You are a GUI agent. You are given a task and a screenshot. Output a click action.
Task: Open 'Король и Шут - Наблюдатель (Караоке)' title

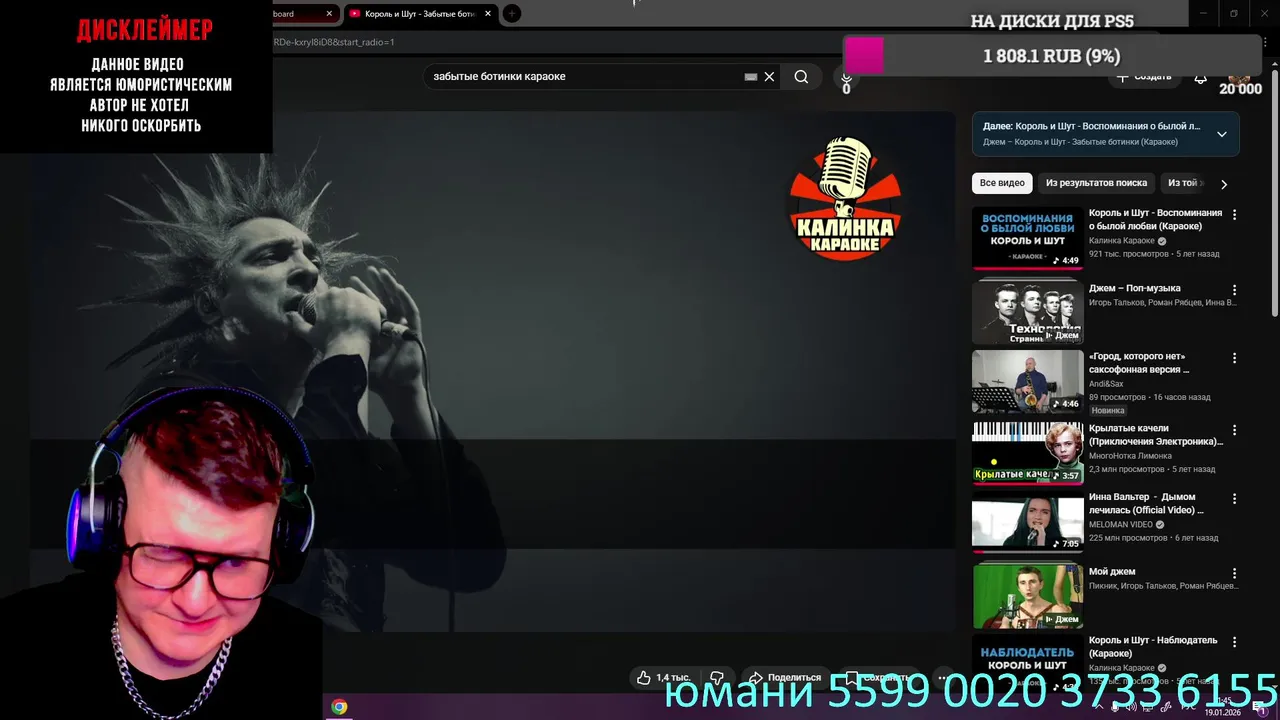[x=1153, y=647]
